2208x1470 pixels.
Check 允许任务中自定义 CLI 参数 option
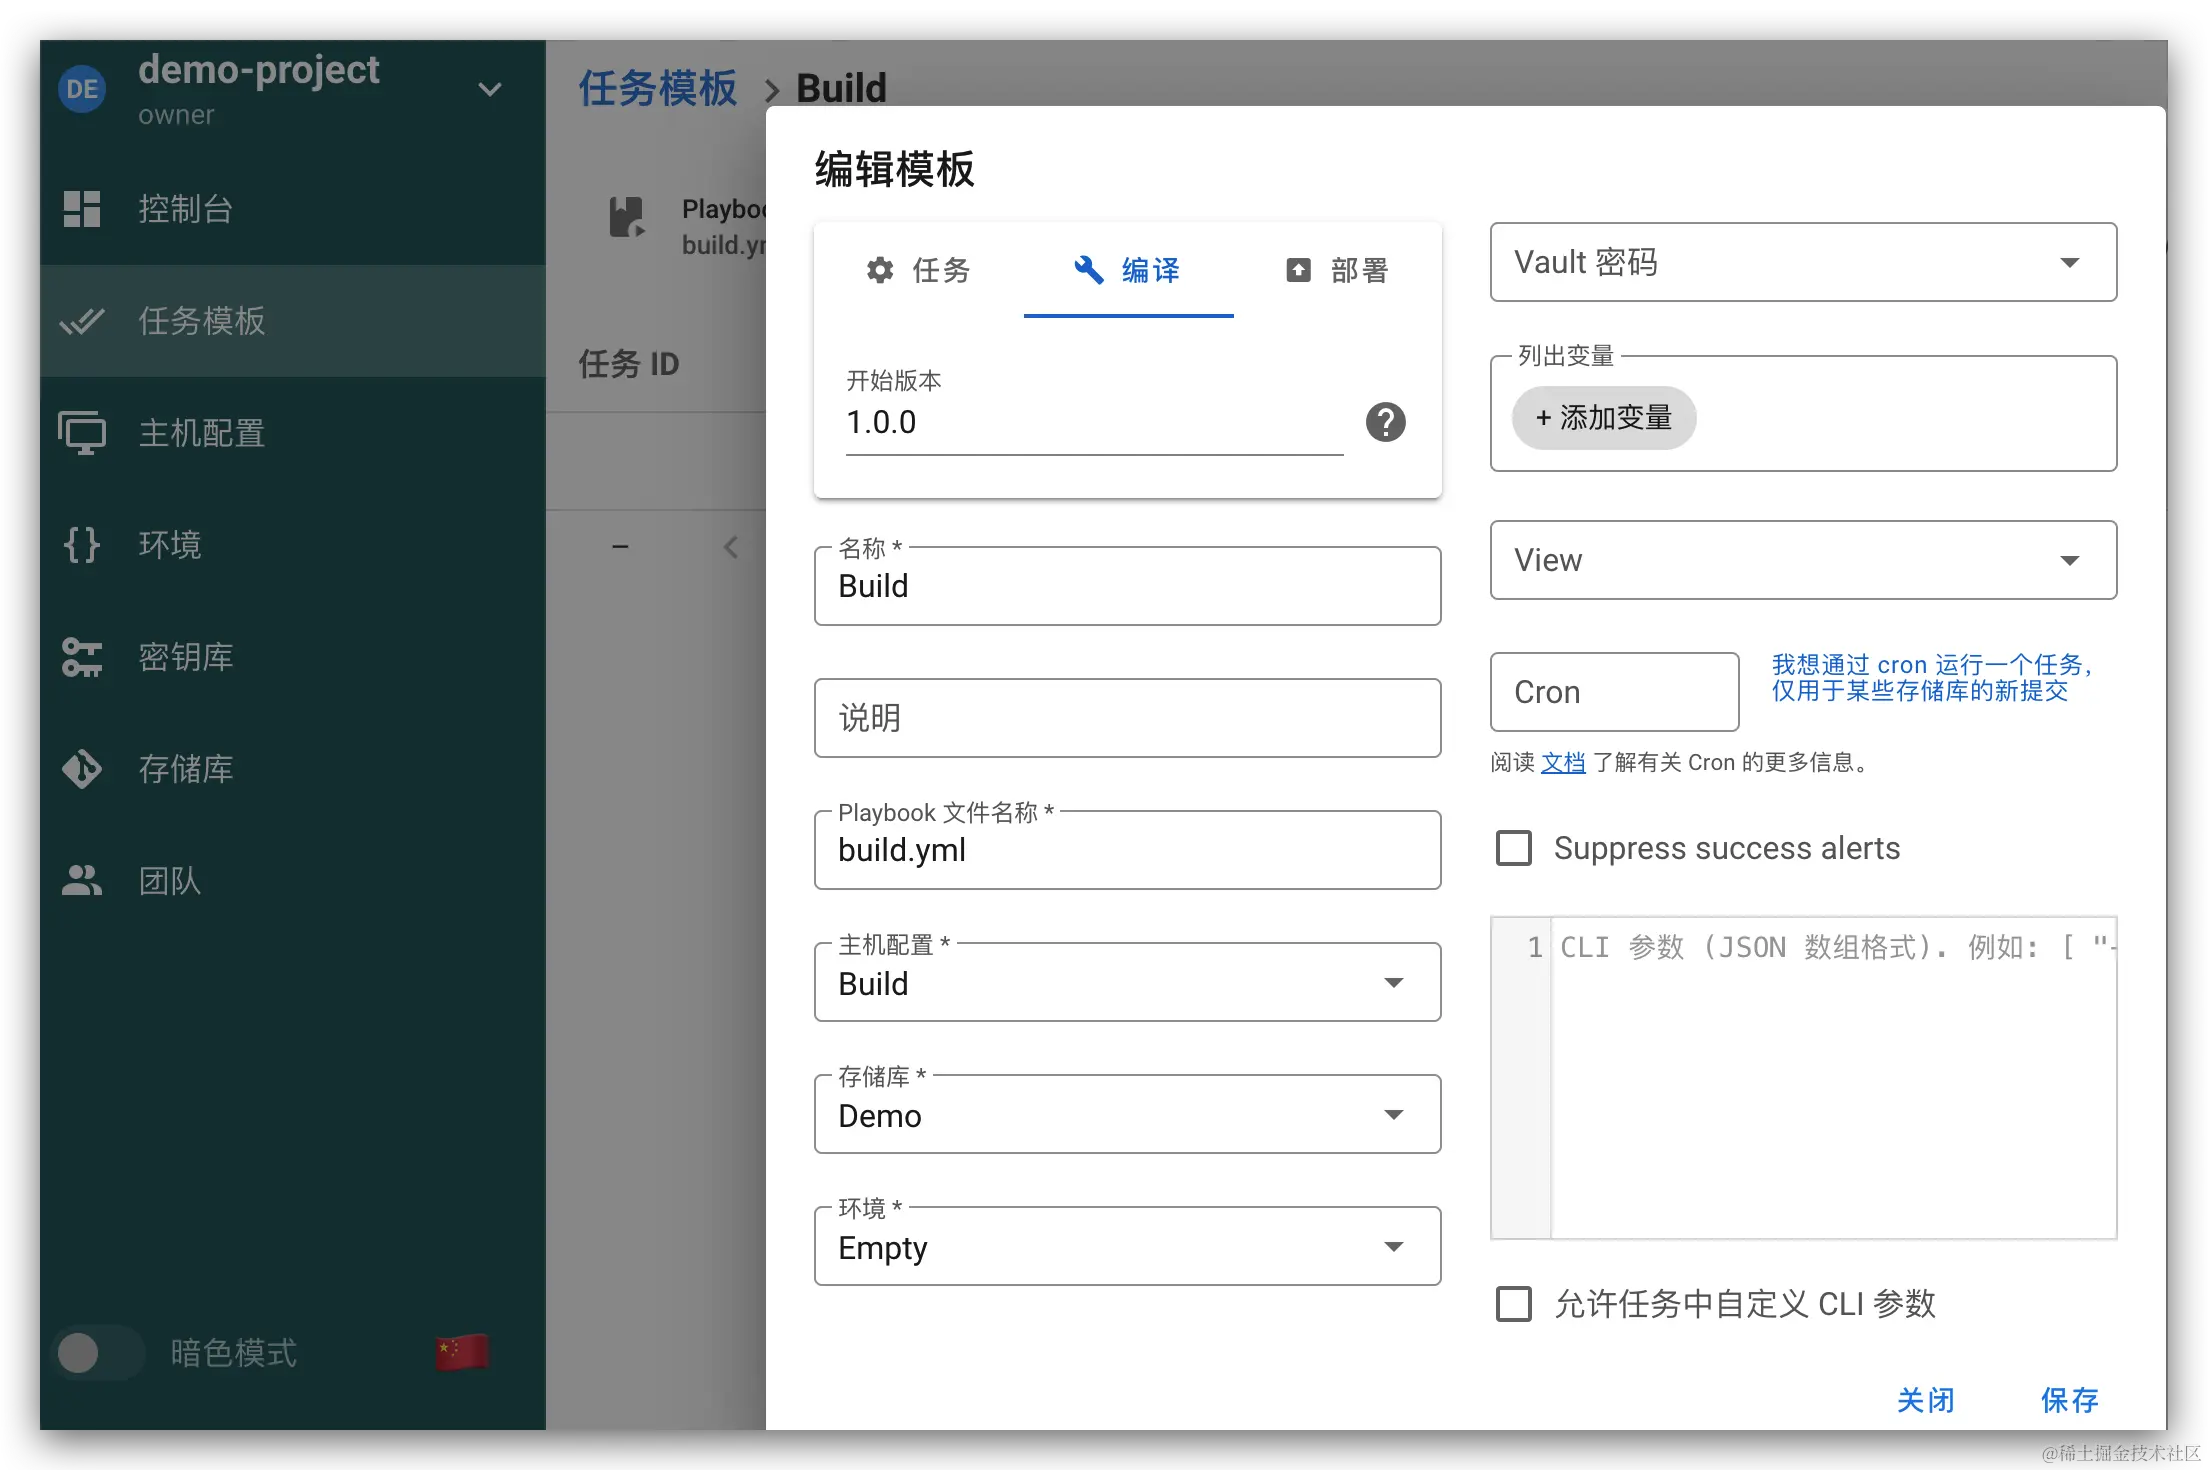click(x=1513, y=1304)
